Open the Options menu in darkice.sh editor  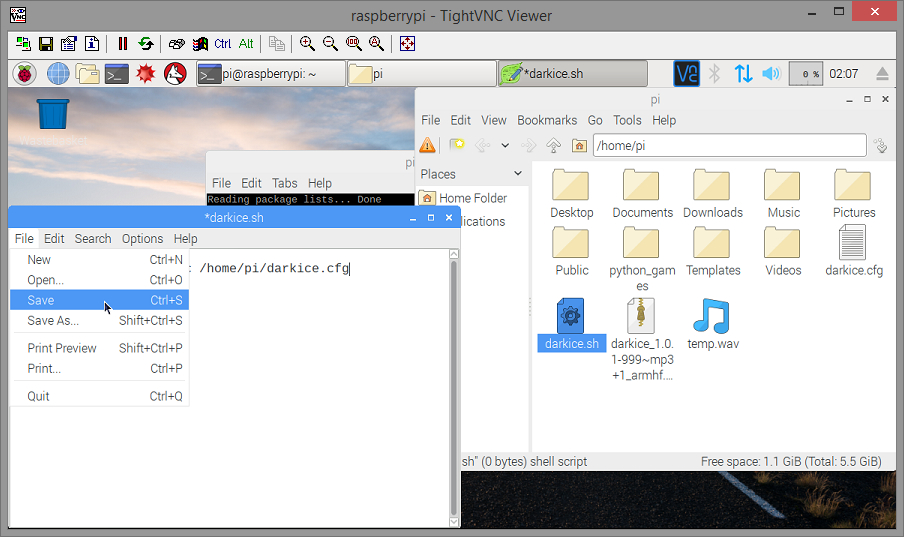point(142,239)
